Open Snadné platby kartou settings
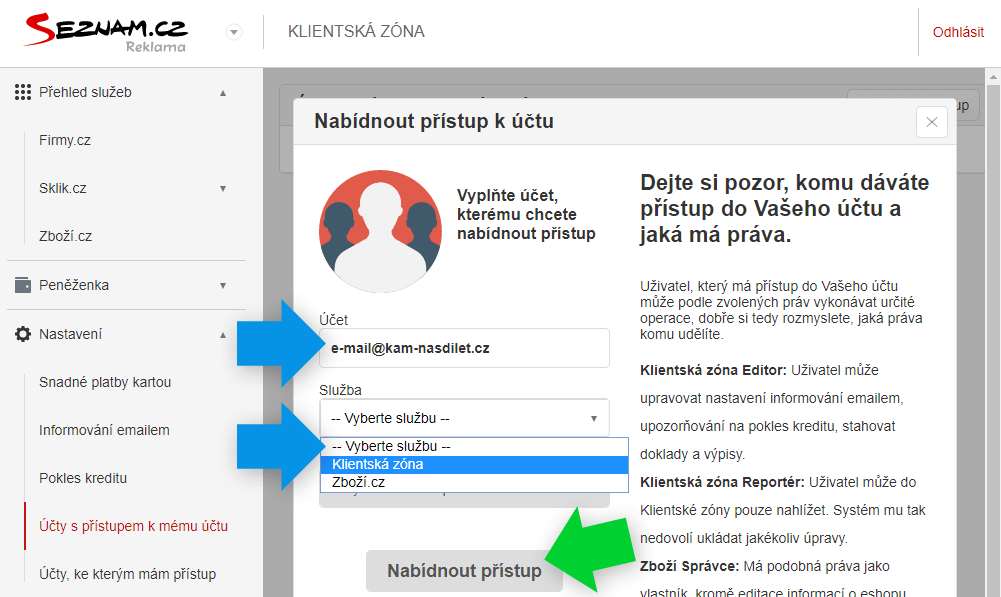This screenshot has width=1001, height=597. click(x=105, y=382)
